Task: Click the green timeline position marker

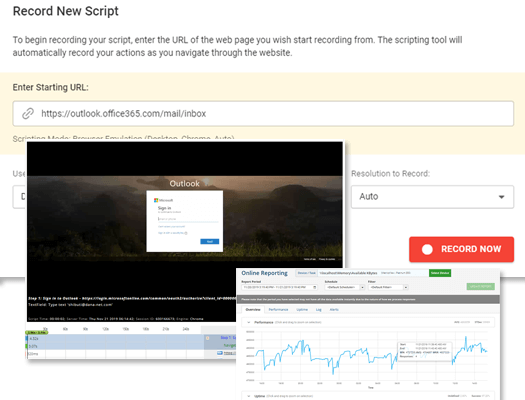Action: click(x=37, y=332)
